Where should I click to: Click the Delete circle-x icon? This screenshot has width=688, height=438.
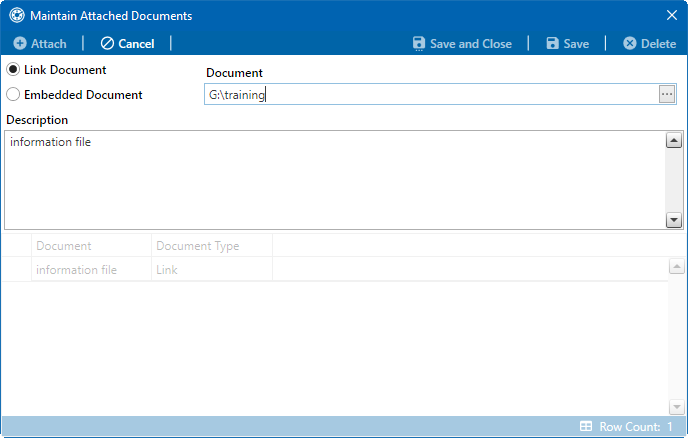coord(630,43)
